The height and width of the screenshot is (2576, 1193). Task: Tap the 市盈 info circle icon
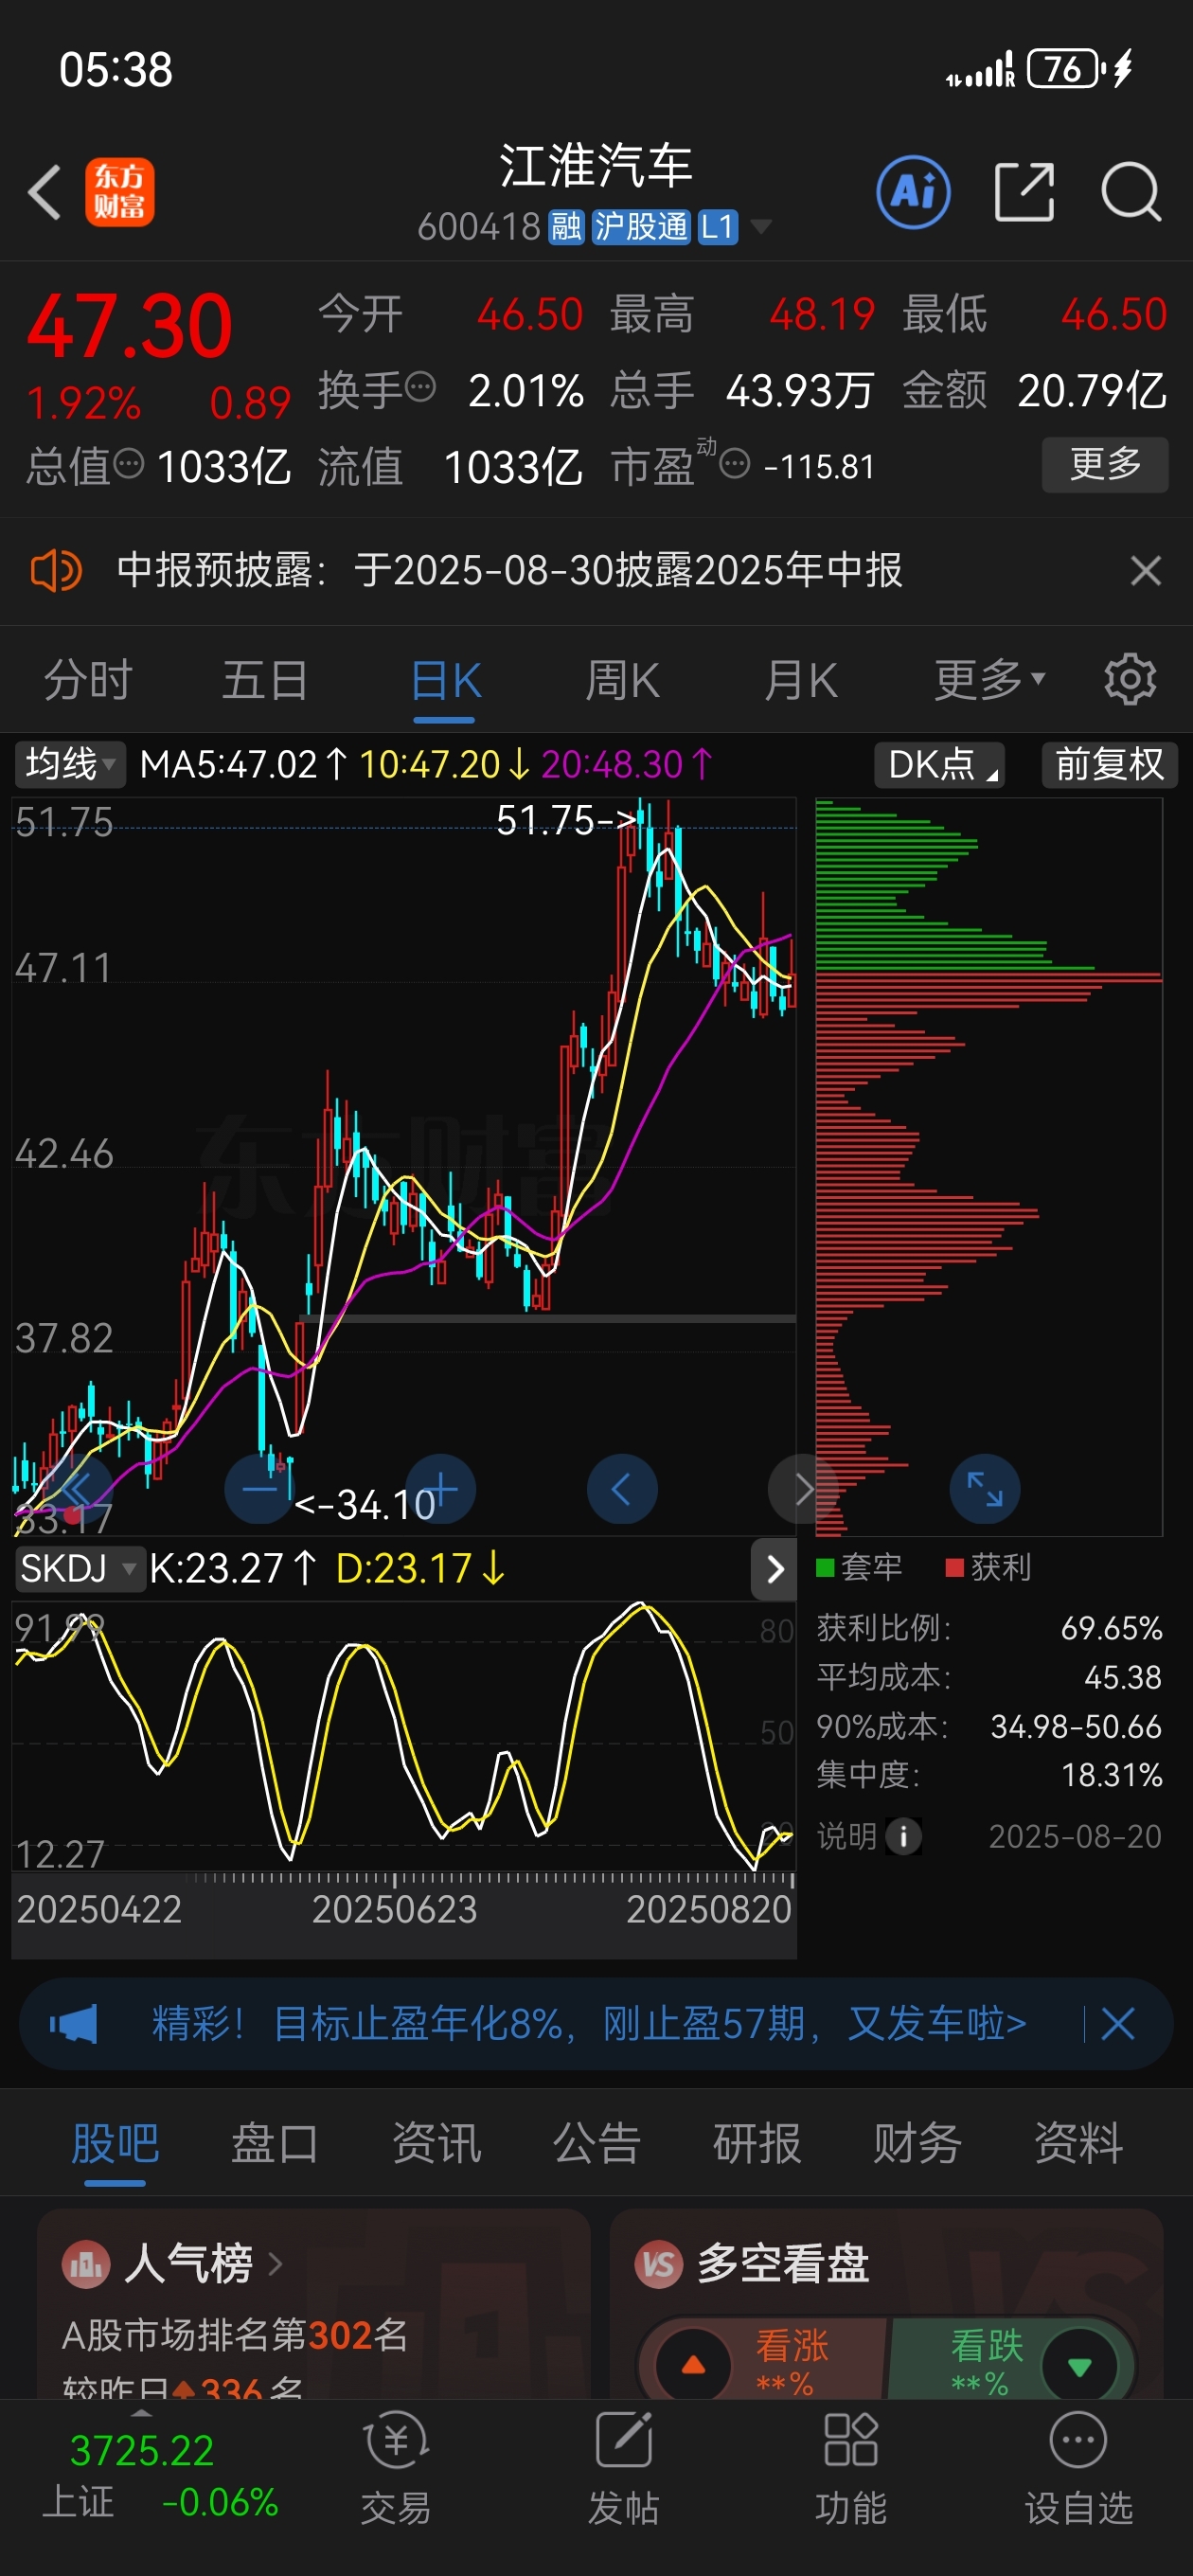[735, 464]
